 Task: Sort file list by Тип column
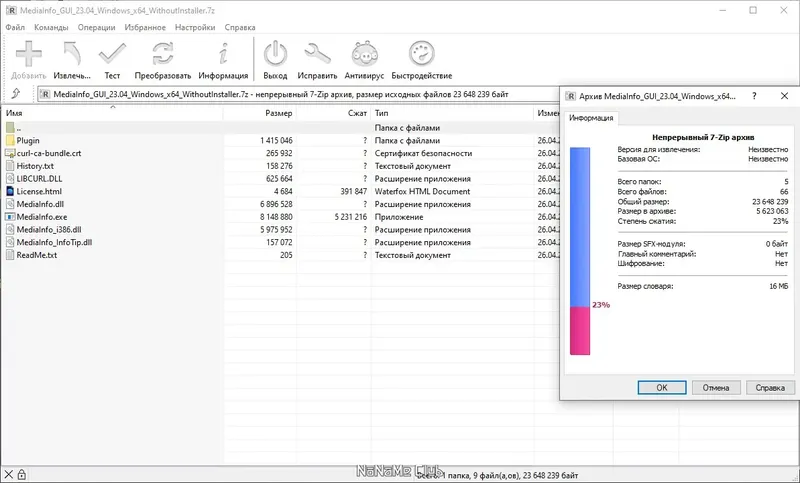pos(453,113)
